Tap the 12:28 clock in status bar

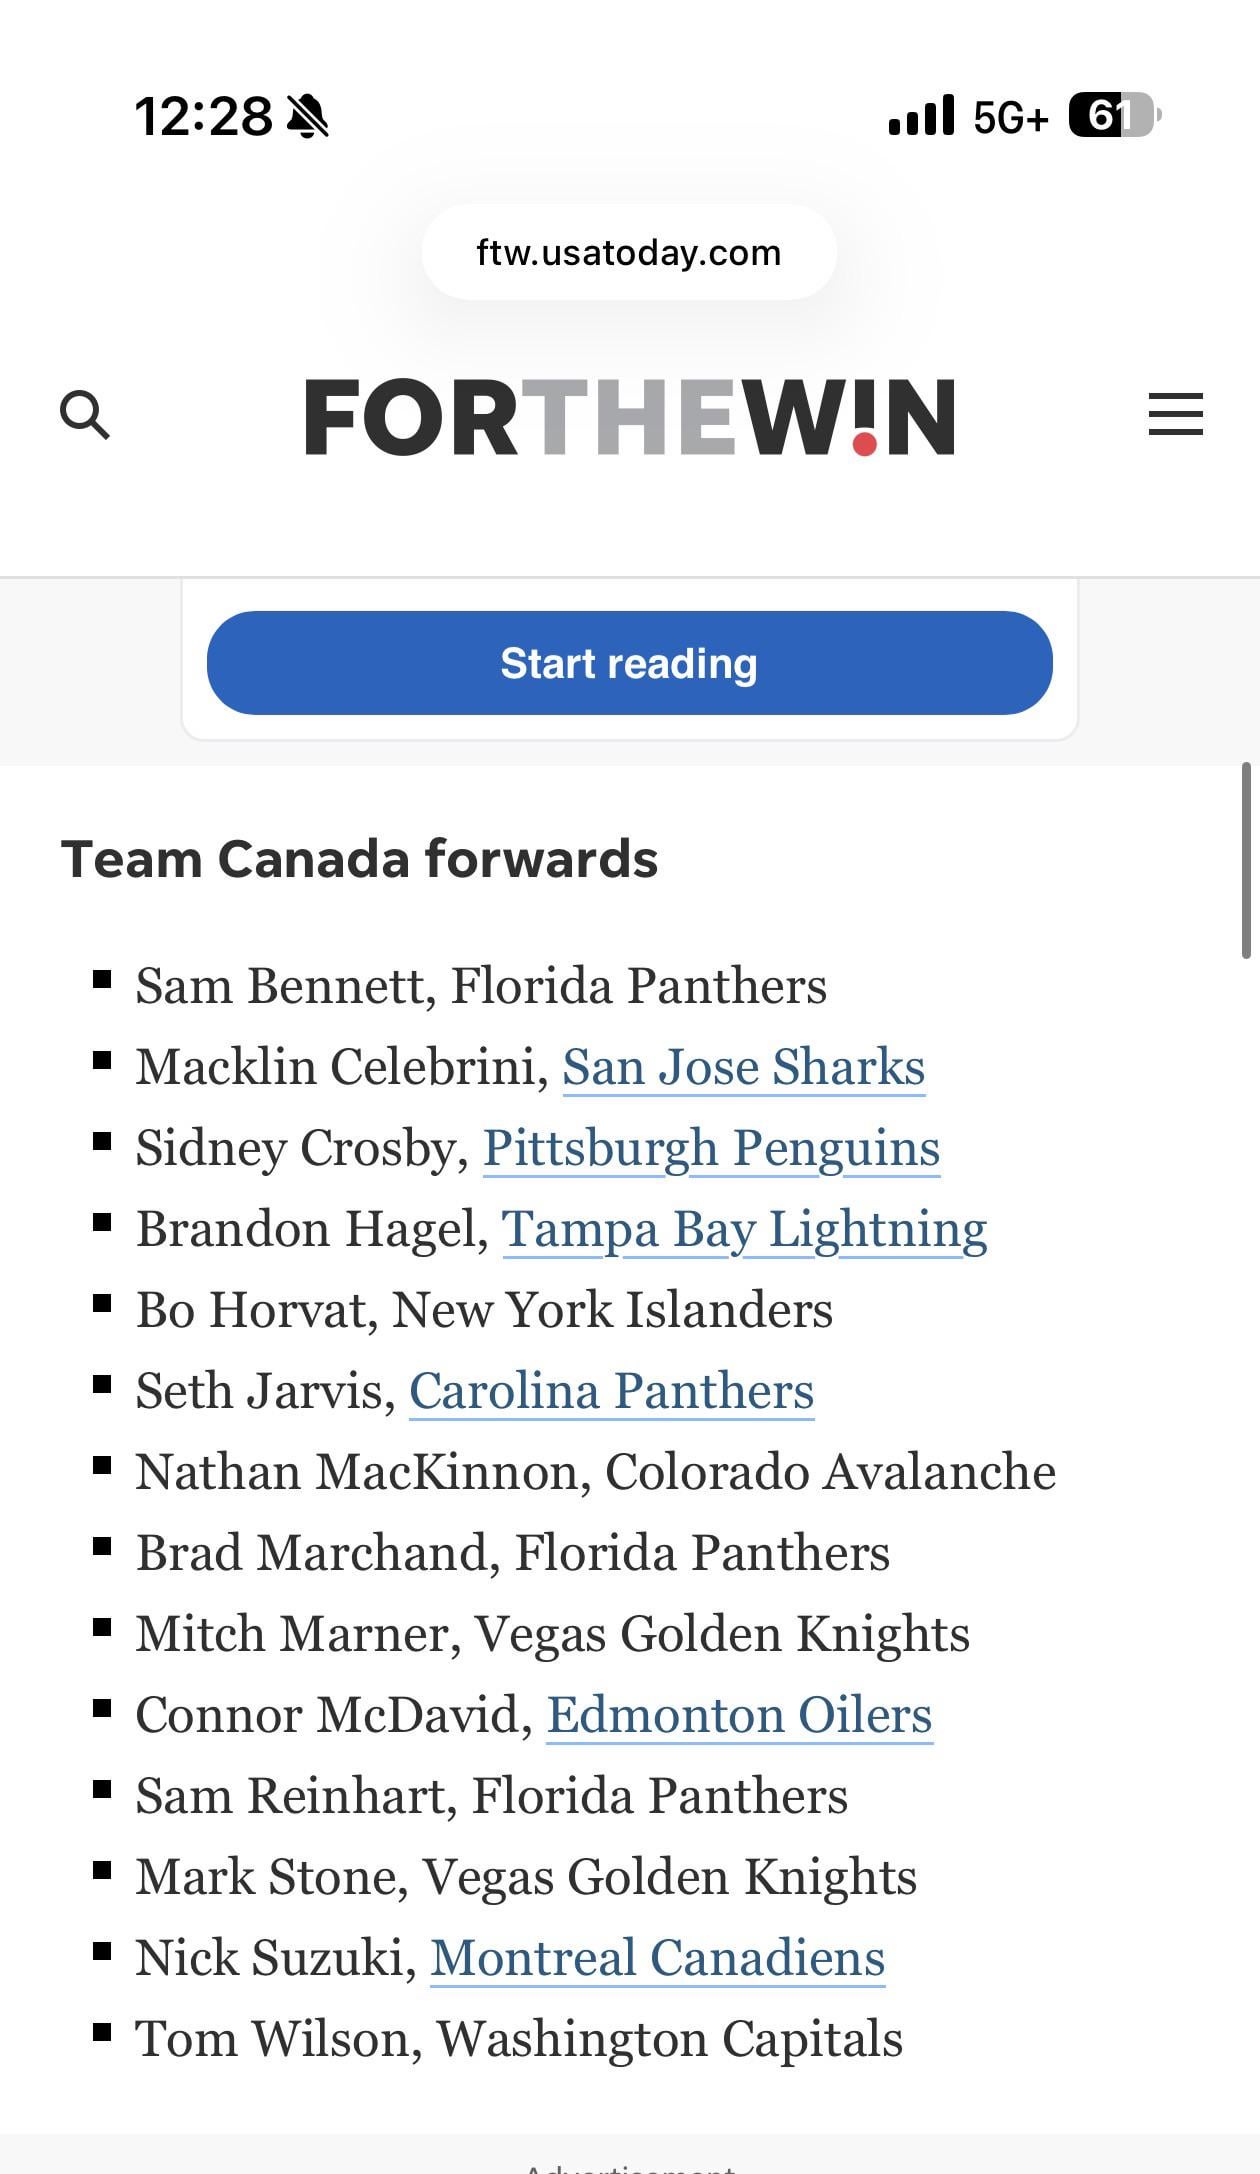point(203,116)
